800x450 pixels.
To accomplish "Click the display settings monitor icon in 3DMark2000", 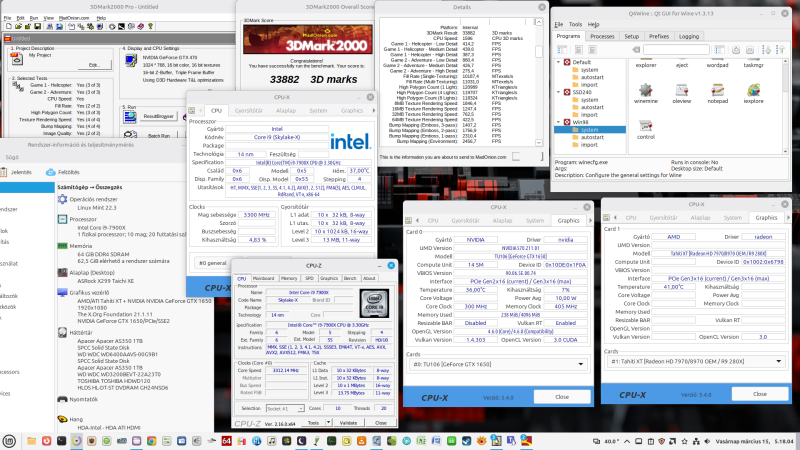I will click(131, 61).
